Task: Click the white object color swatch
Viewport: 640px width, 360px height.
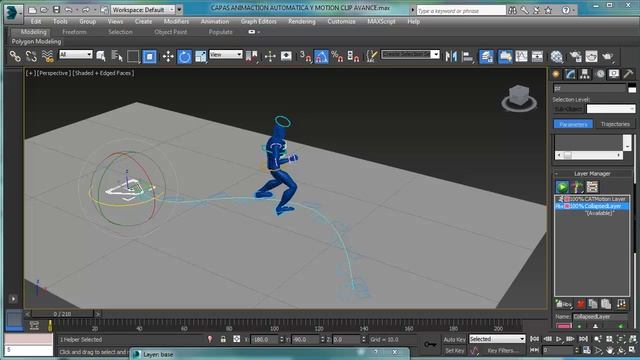Action: point(632,90)
